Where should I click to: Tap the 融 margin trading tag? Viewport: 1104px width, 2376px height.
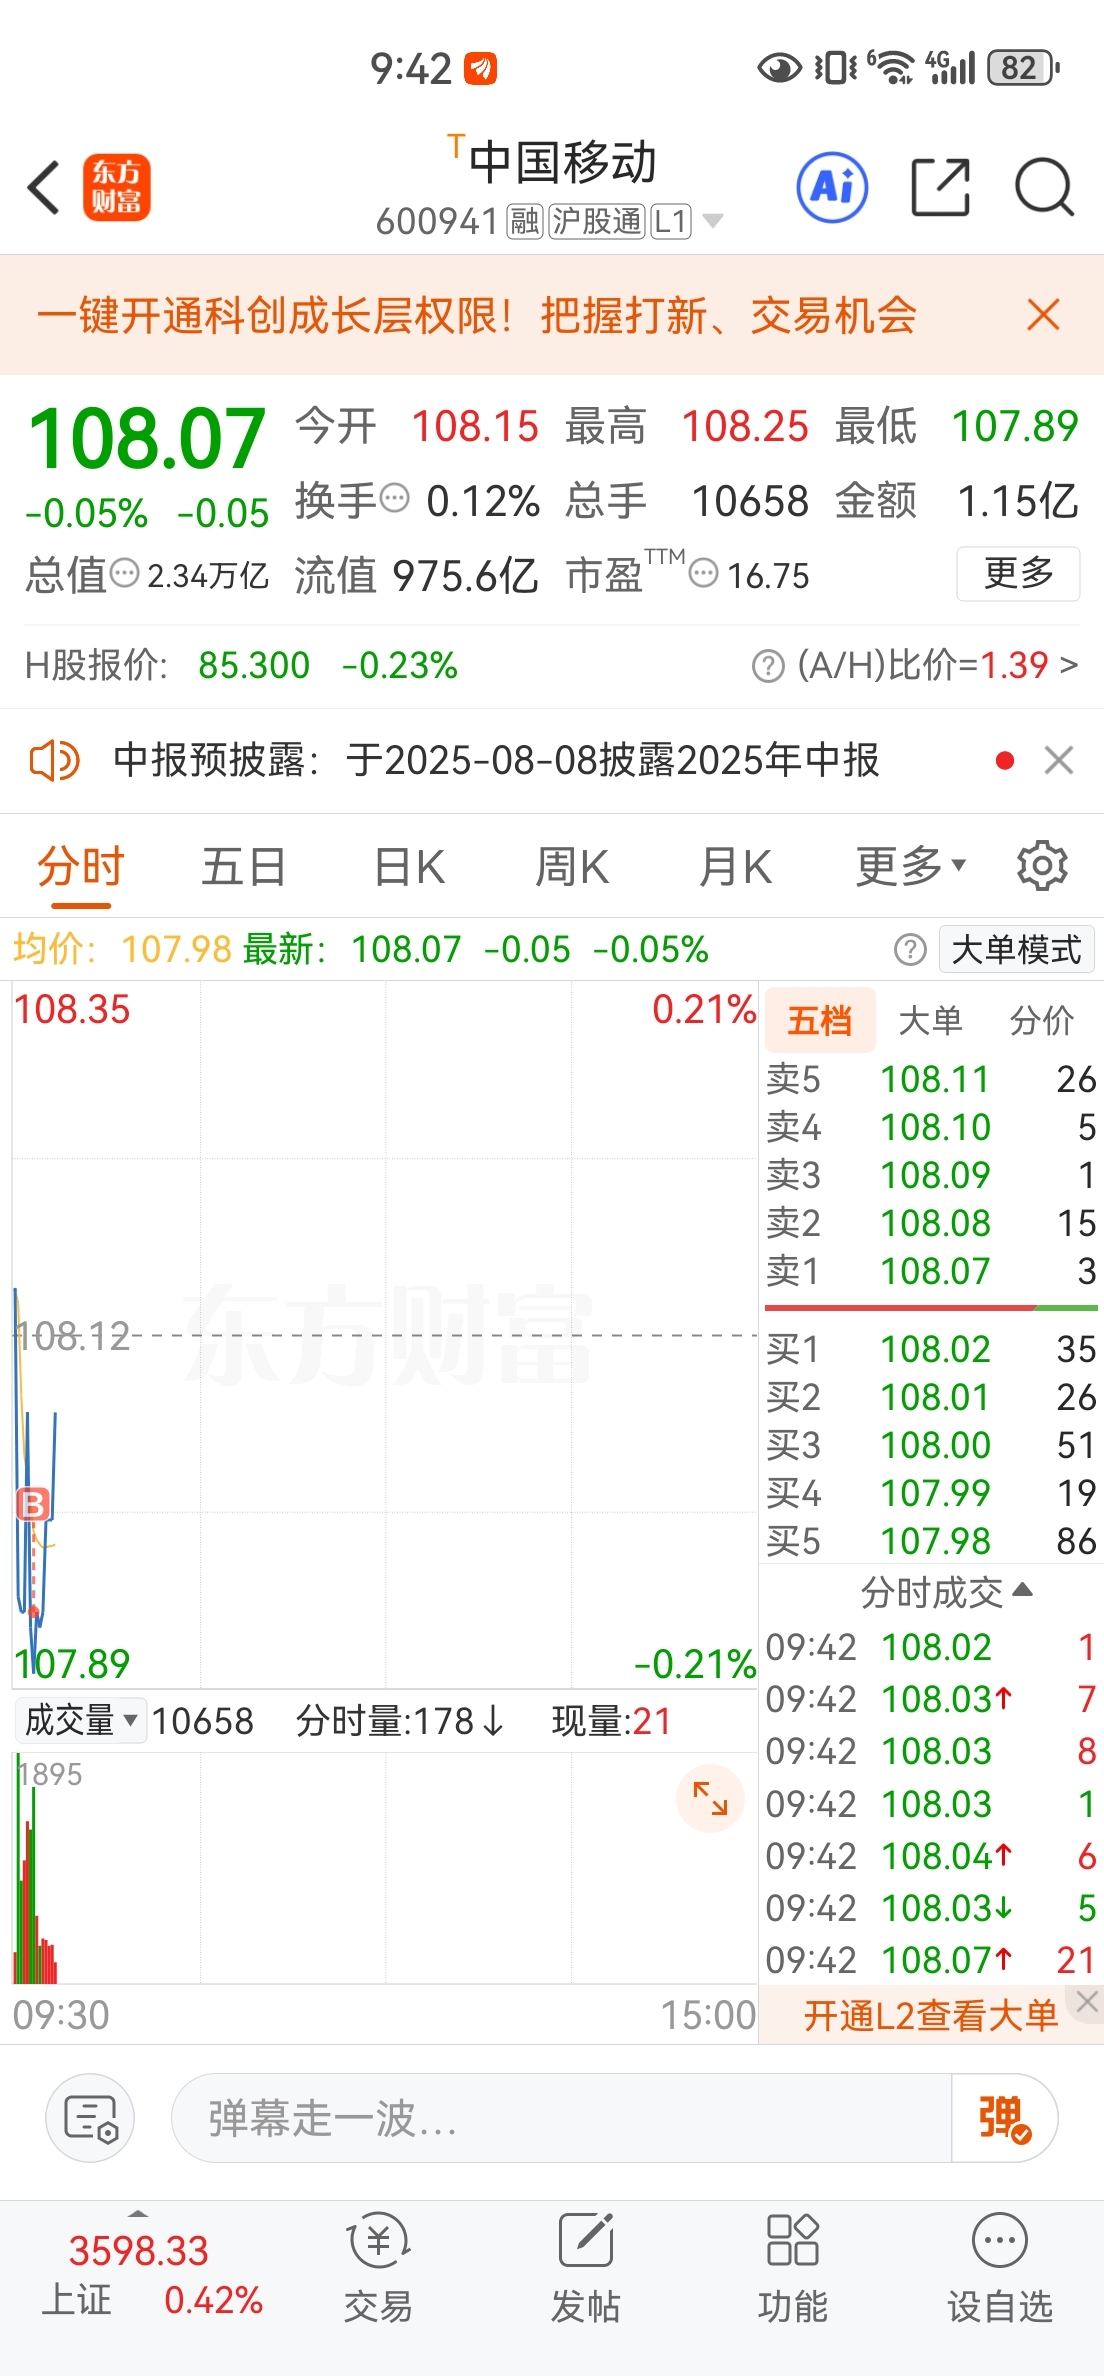525,221
